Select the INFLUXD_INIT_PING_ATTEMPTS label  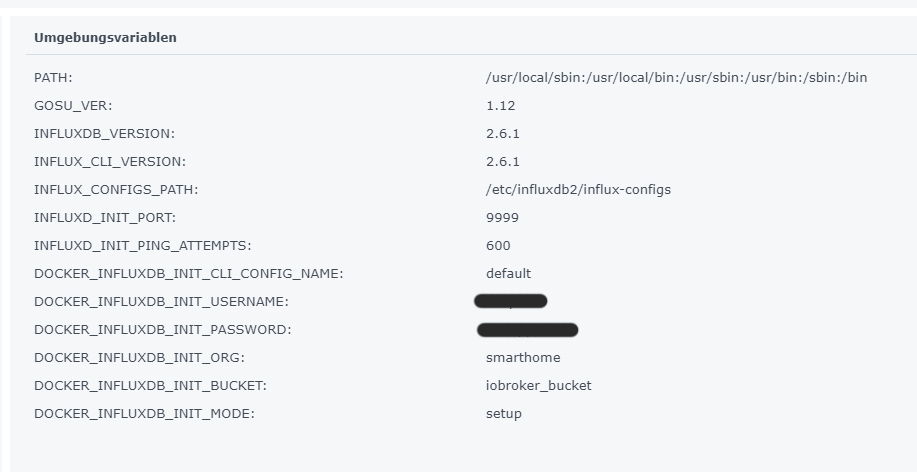143,246
